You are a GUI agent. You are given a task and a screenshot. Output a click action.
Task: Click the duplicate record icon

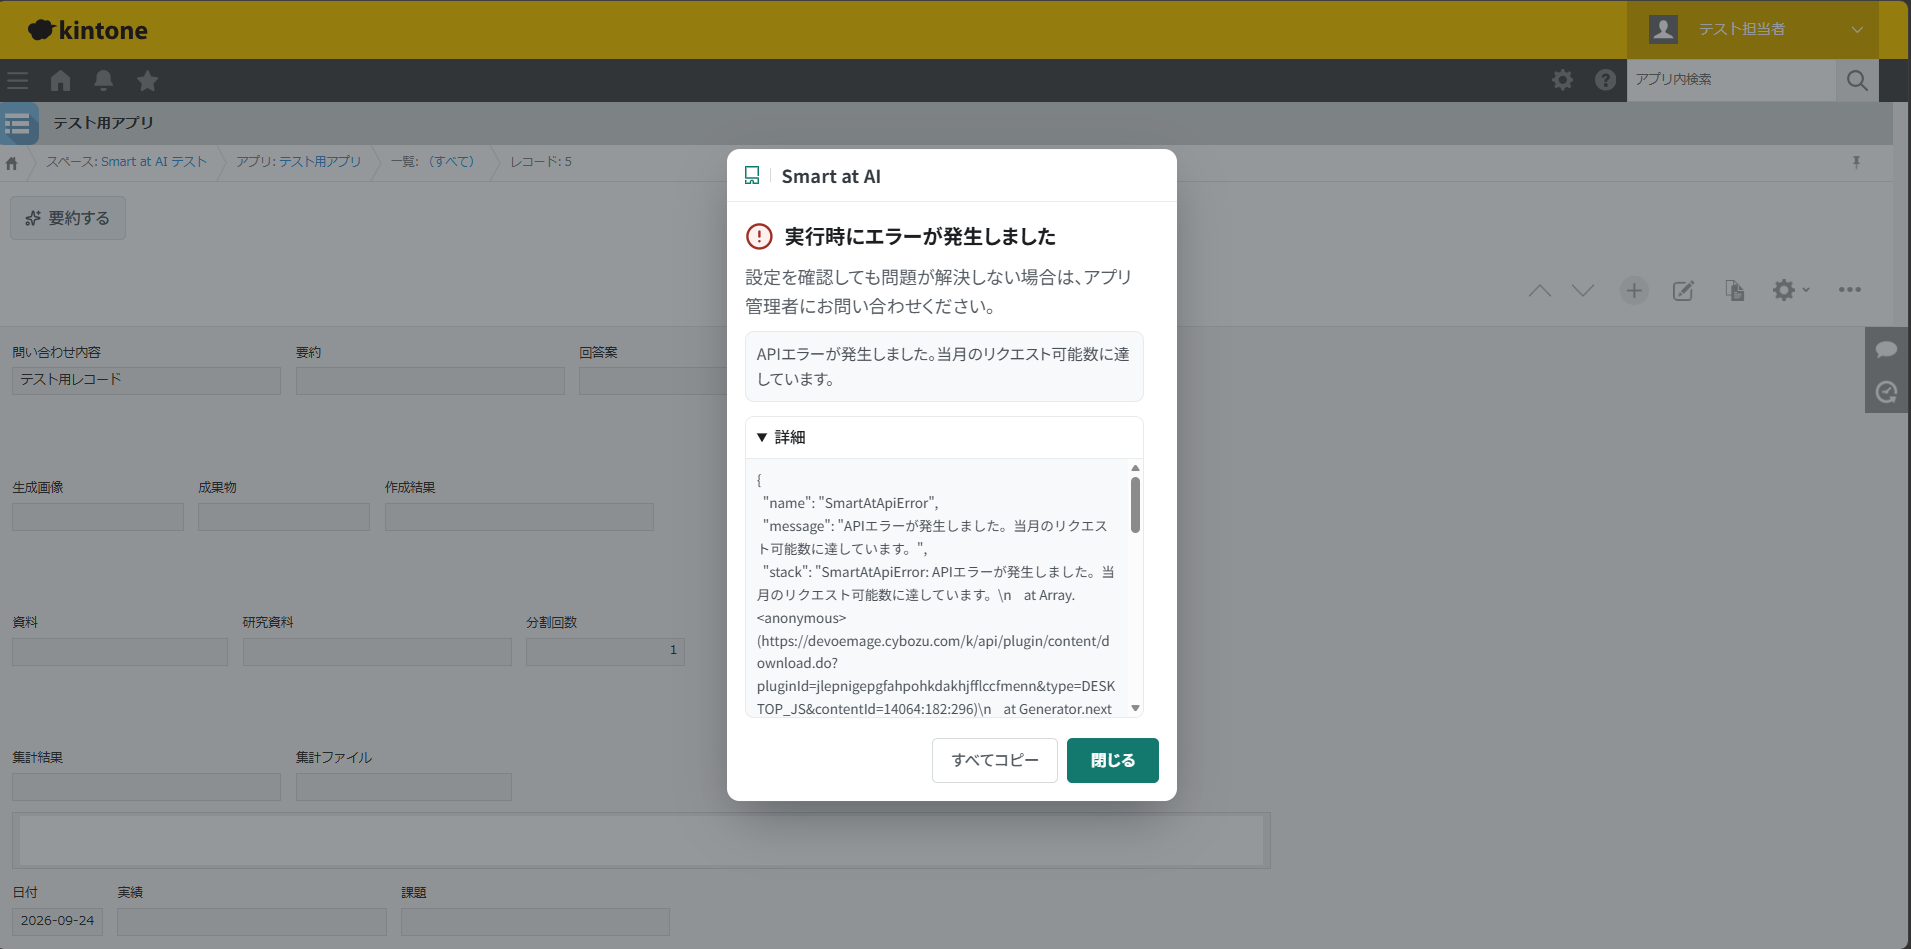tap(1734, 291)
